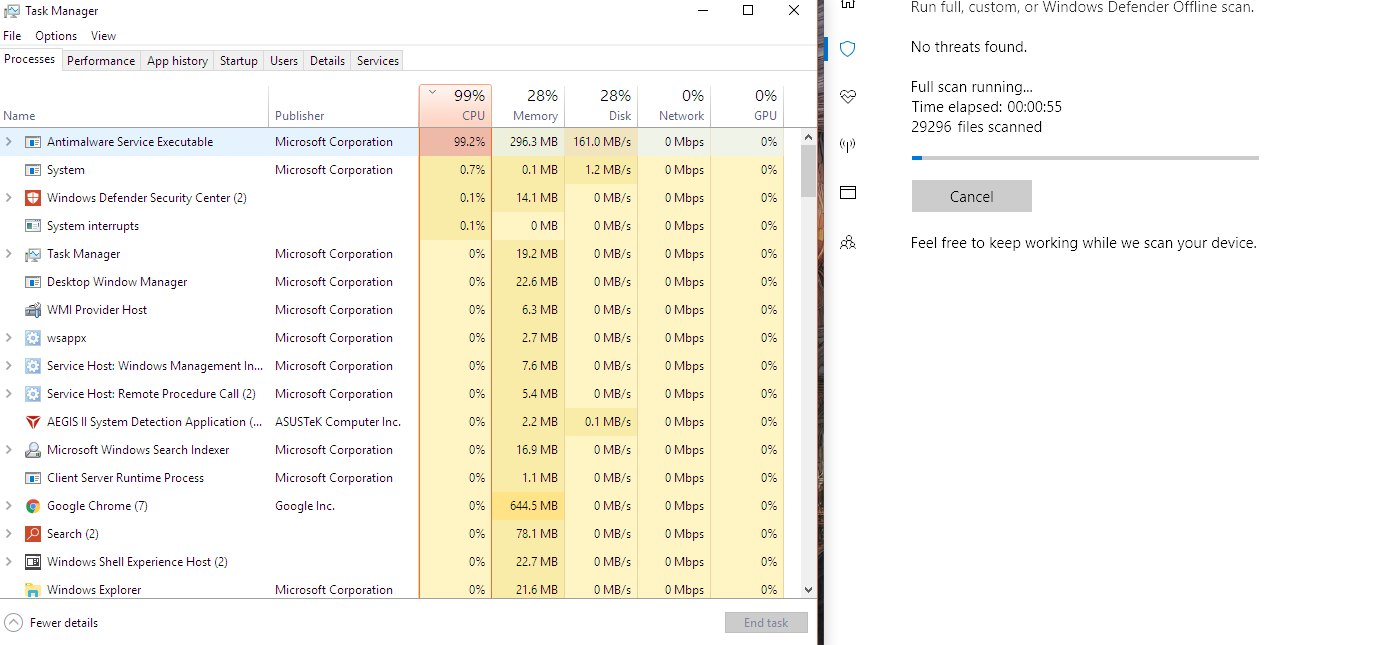Image resolution: width=1380 pixels, height=645 pixels.
Task: Switch to the Startup tab
Action: coord(239,61)
